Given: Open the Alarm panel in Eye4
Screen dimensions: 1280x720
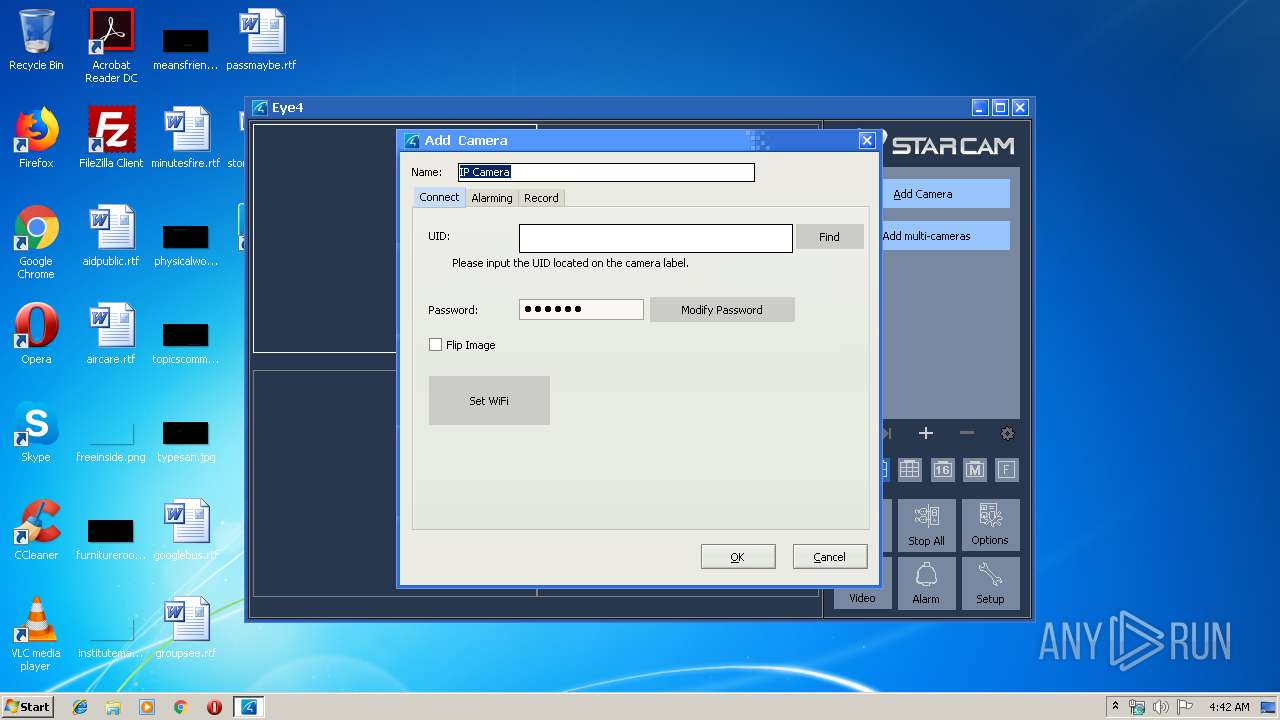Looking at the screenshot, I should 926,583.
